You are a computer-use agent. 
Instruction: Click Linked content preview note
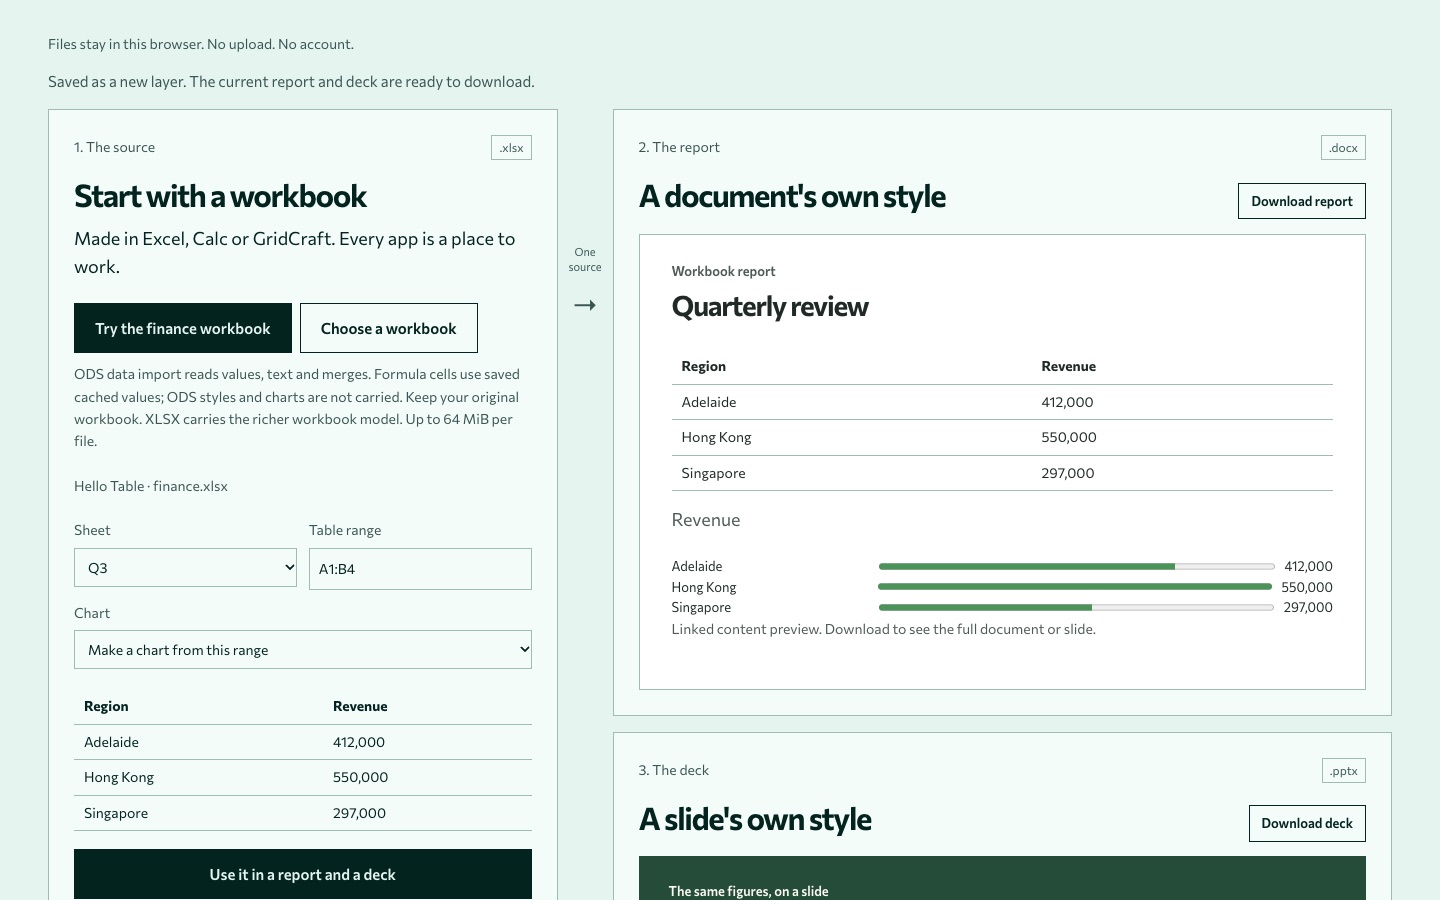pyautogui.click(x=884, y=629)
